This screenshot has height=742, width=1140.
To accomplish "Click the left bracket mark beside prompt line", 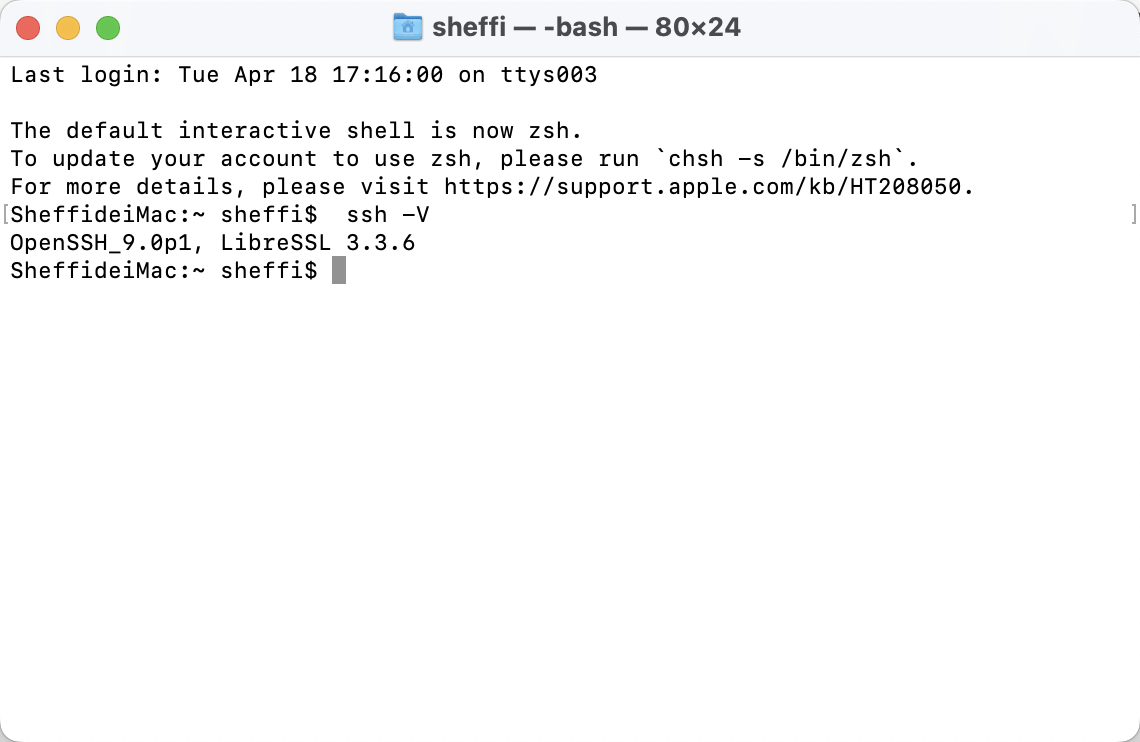I will tap(6, 214).
